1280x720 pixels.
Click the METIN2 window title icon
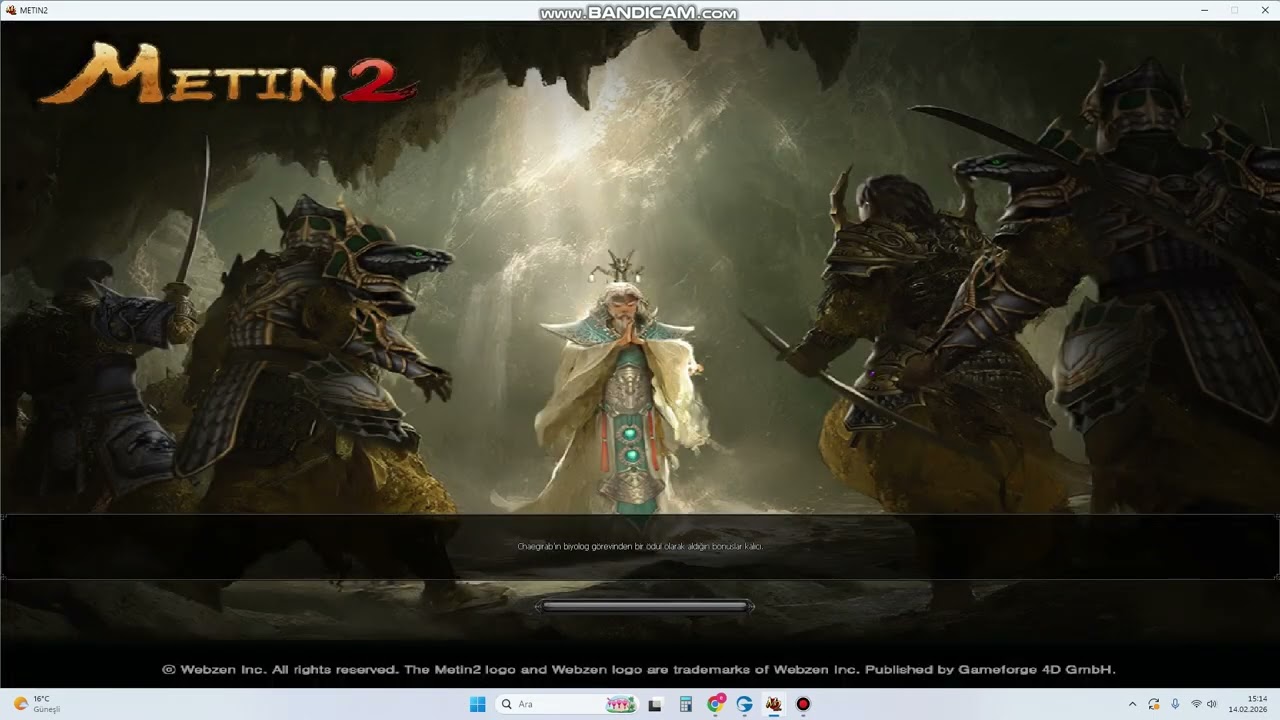11,10
